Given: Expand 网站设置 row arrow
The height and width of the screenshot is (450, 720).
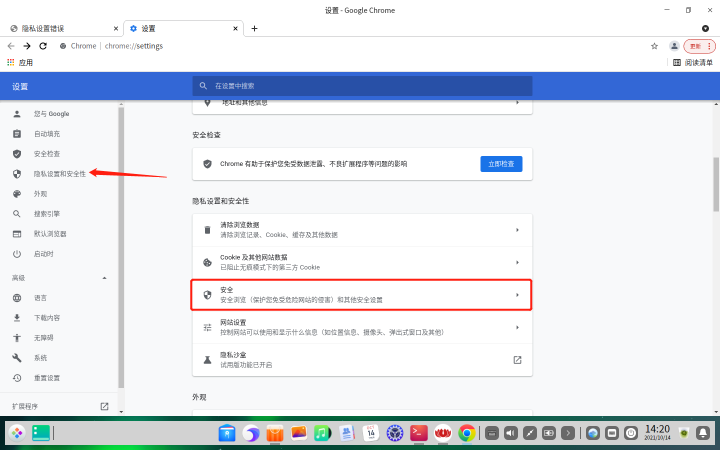Looking at the screenshot, I should (x=517, y=327).
